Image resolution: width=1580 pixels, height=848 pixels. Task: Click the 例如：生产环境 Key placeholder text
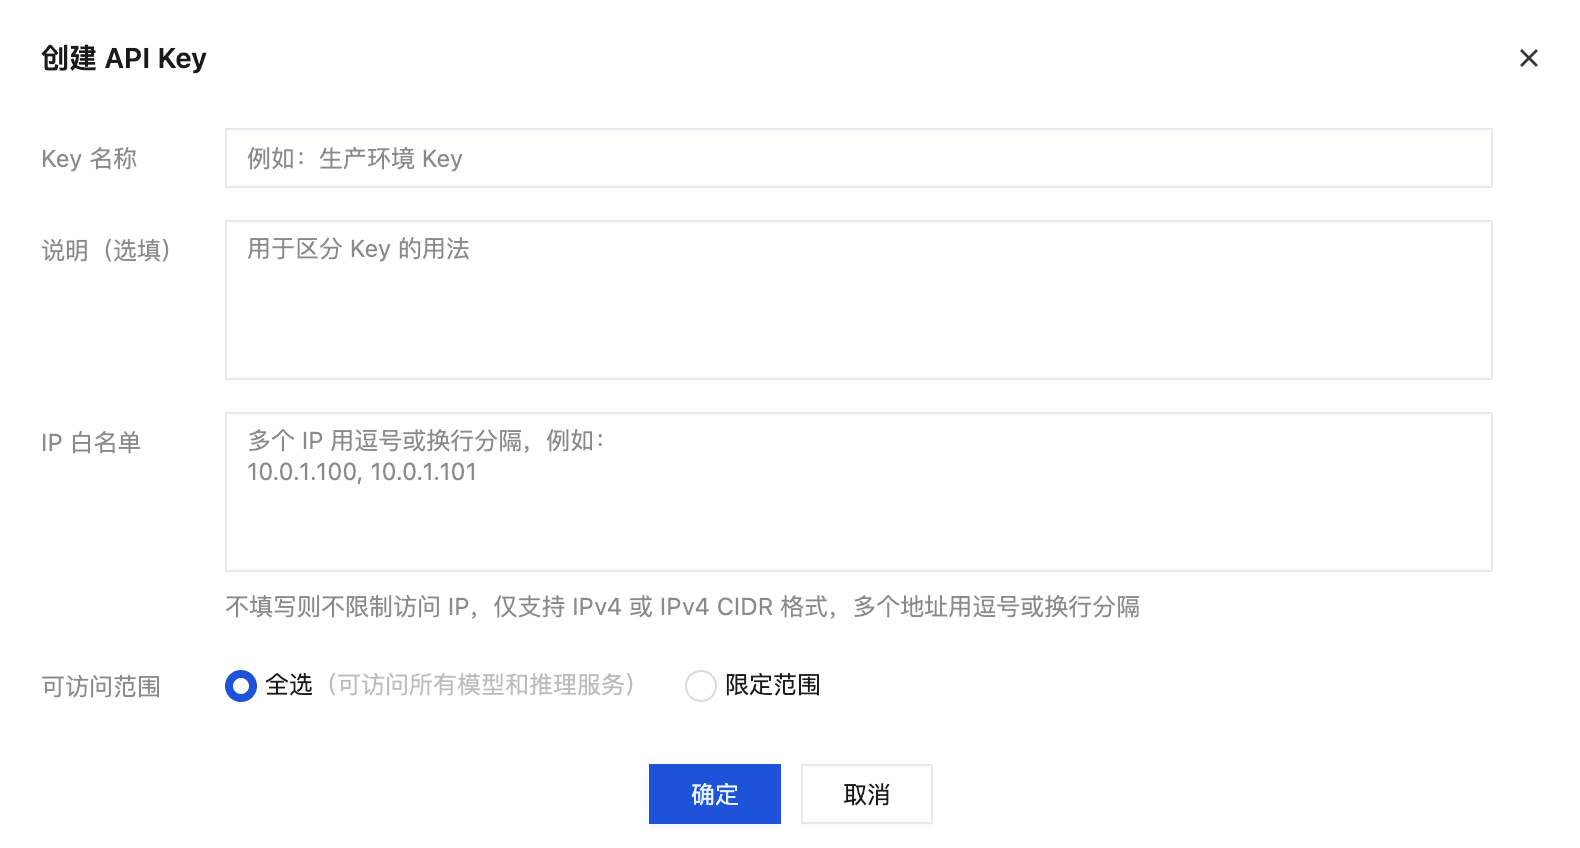355,159
